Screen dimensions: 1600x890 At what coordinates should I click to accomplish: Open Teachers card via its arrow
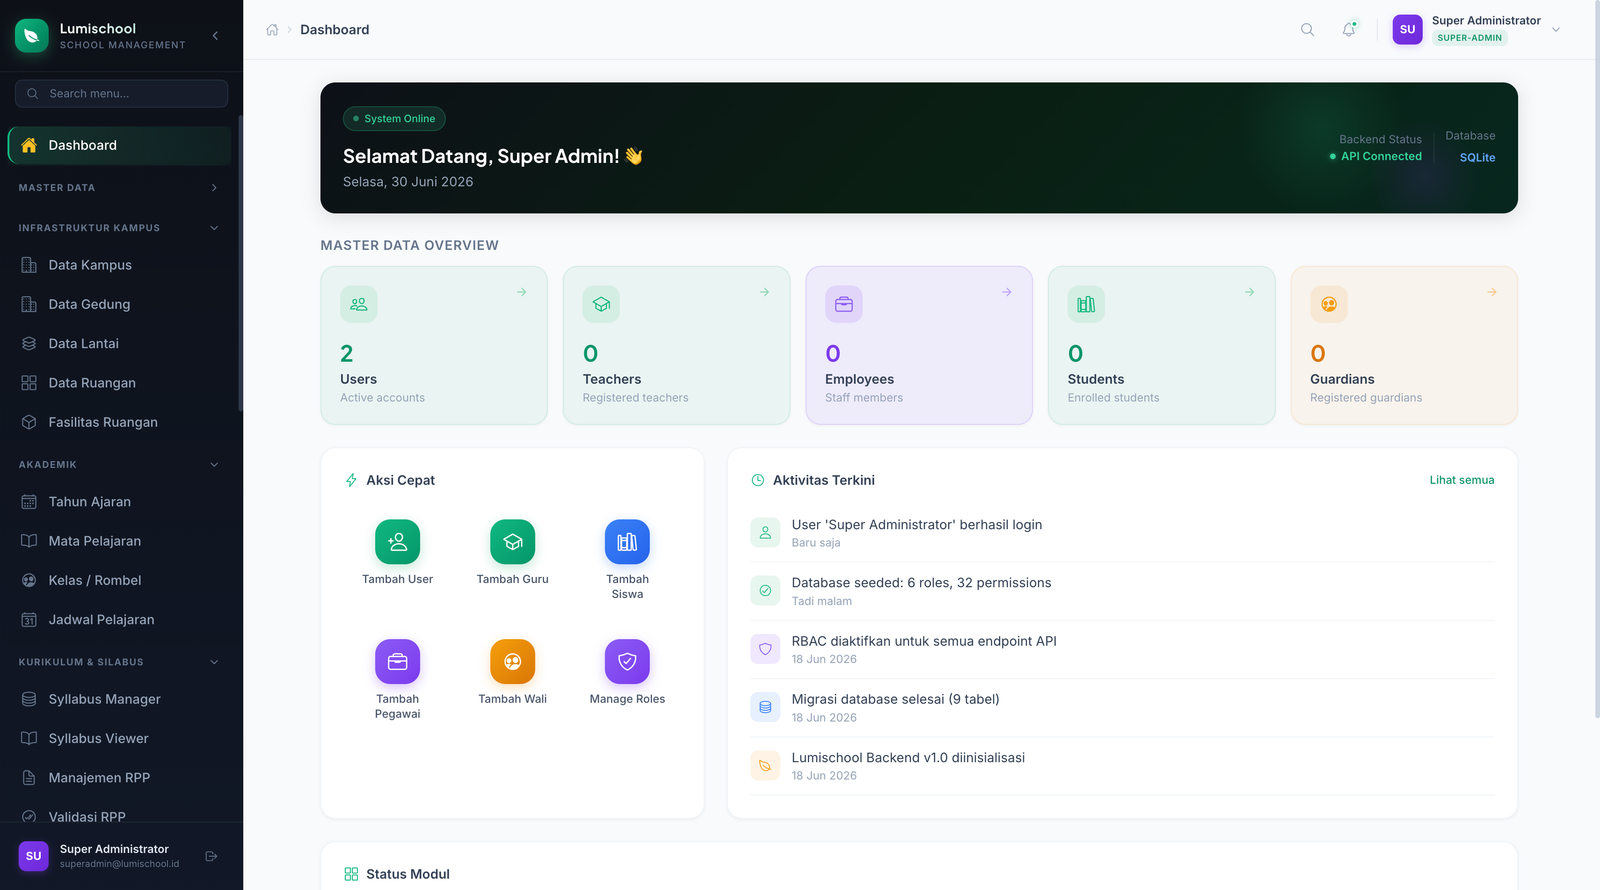point(764,292)
